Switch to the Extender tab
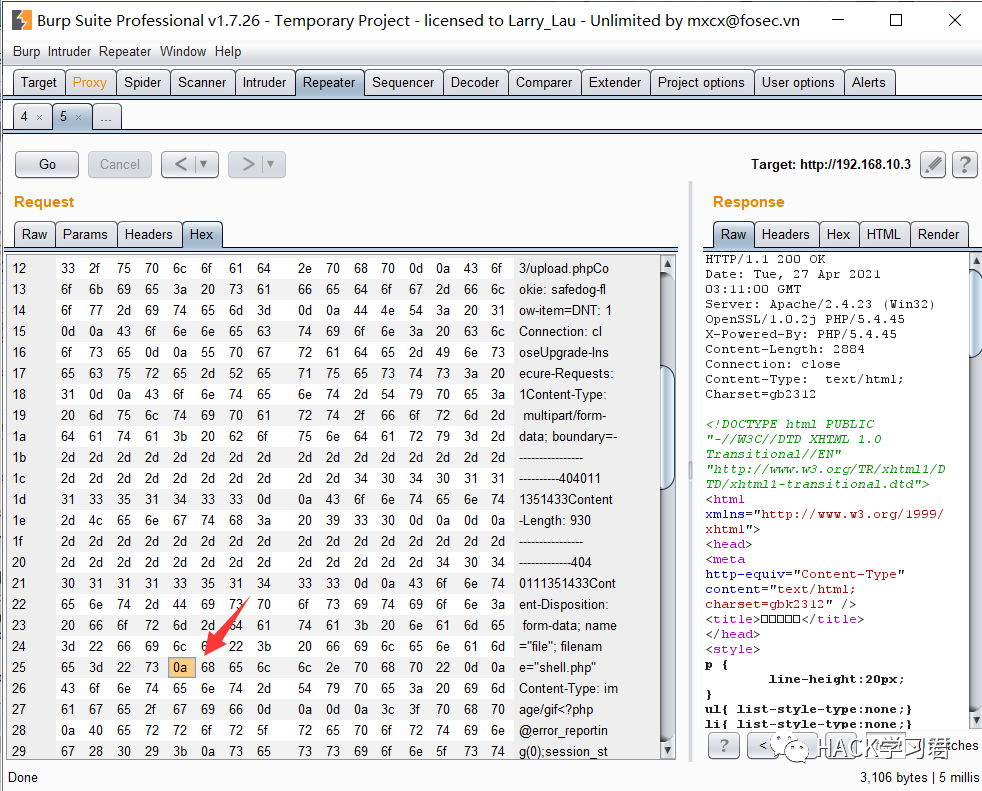This screenshot has width=982, height=791. point(615,83)
